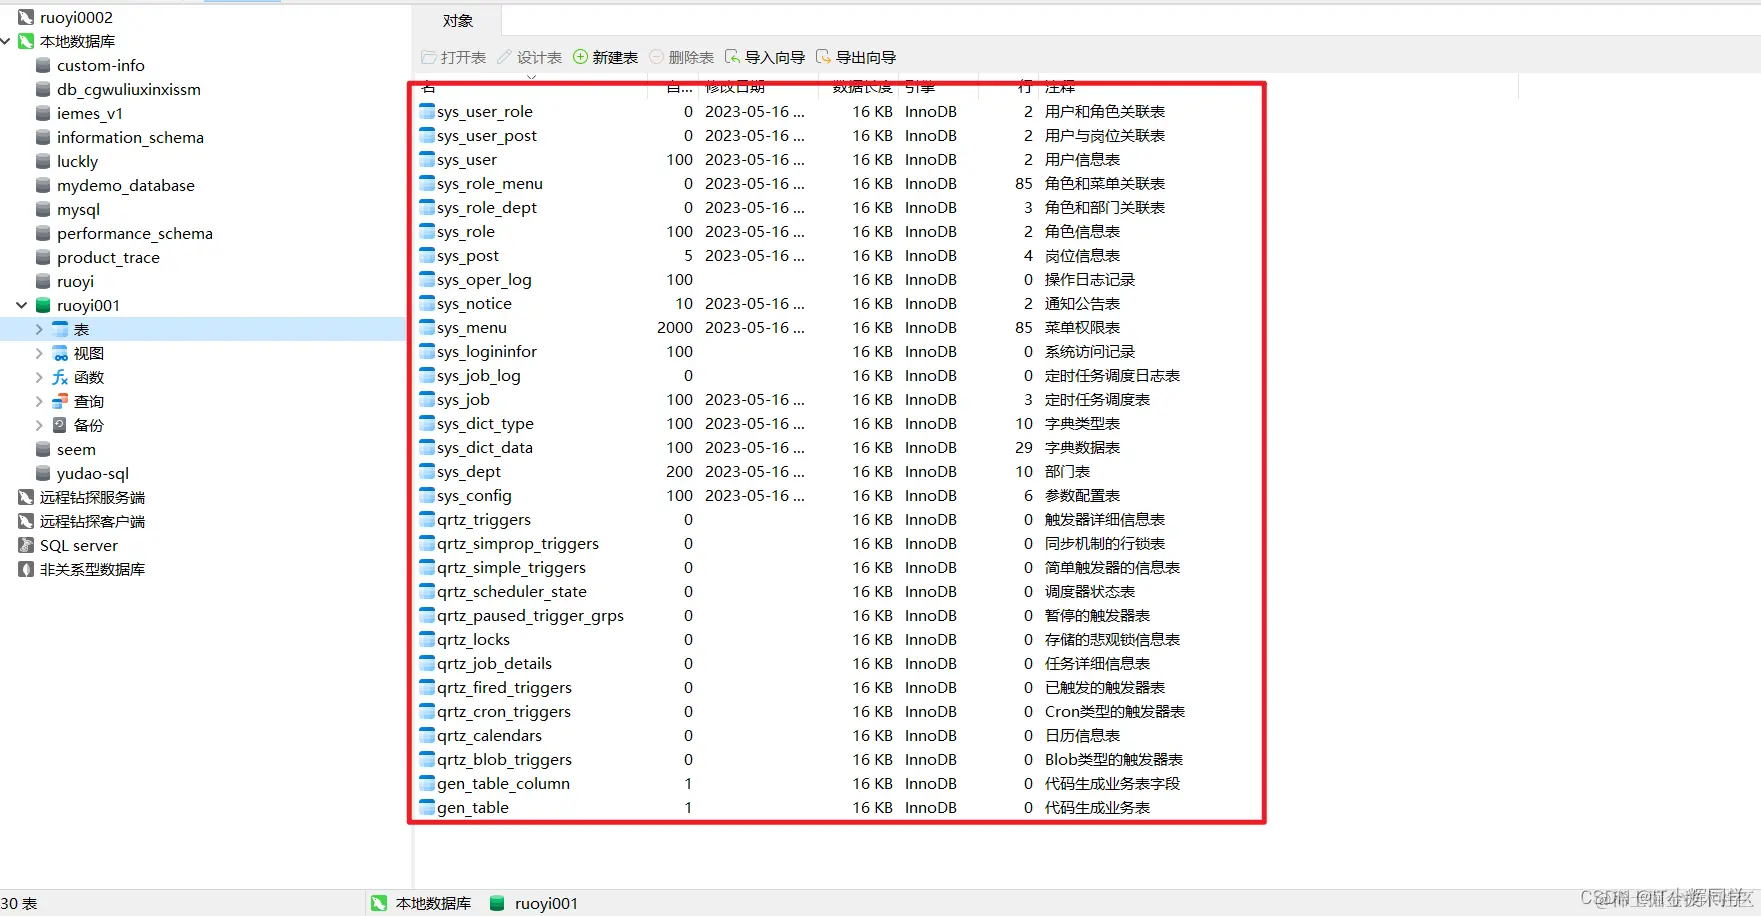Click the SQL server connection icon

click(x=26, y=545)
